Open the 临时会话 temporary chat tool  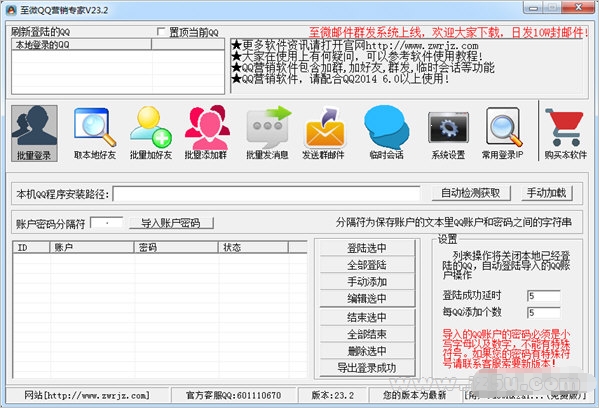(x=387, y=133)
